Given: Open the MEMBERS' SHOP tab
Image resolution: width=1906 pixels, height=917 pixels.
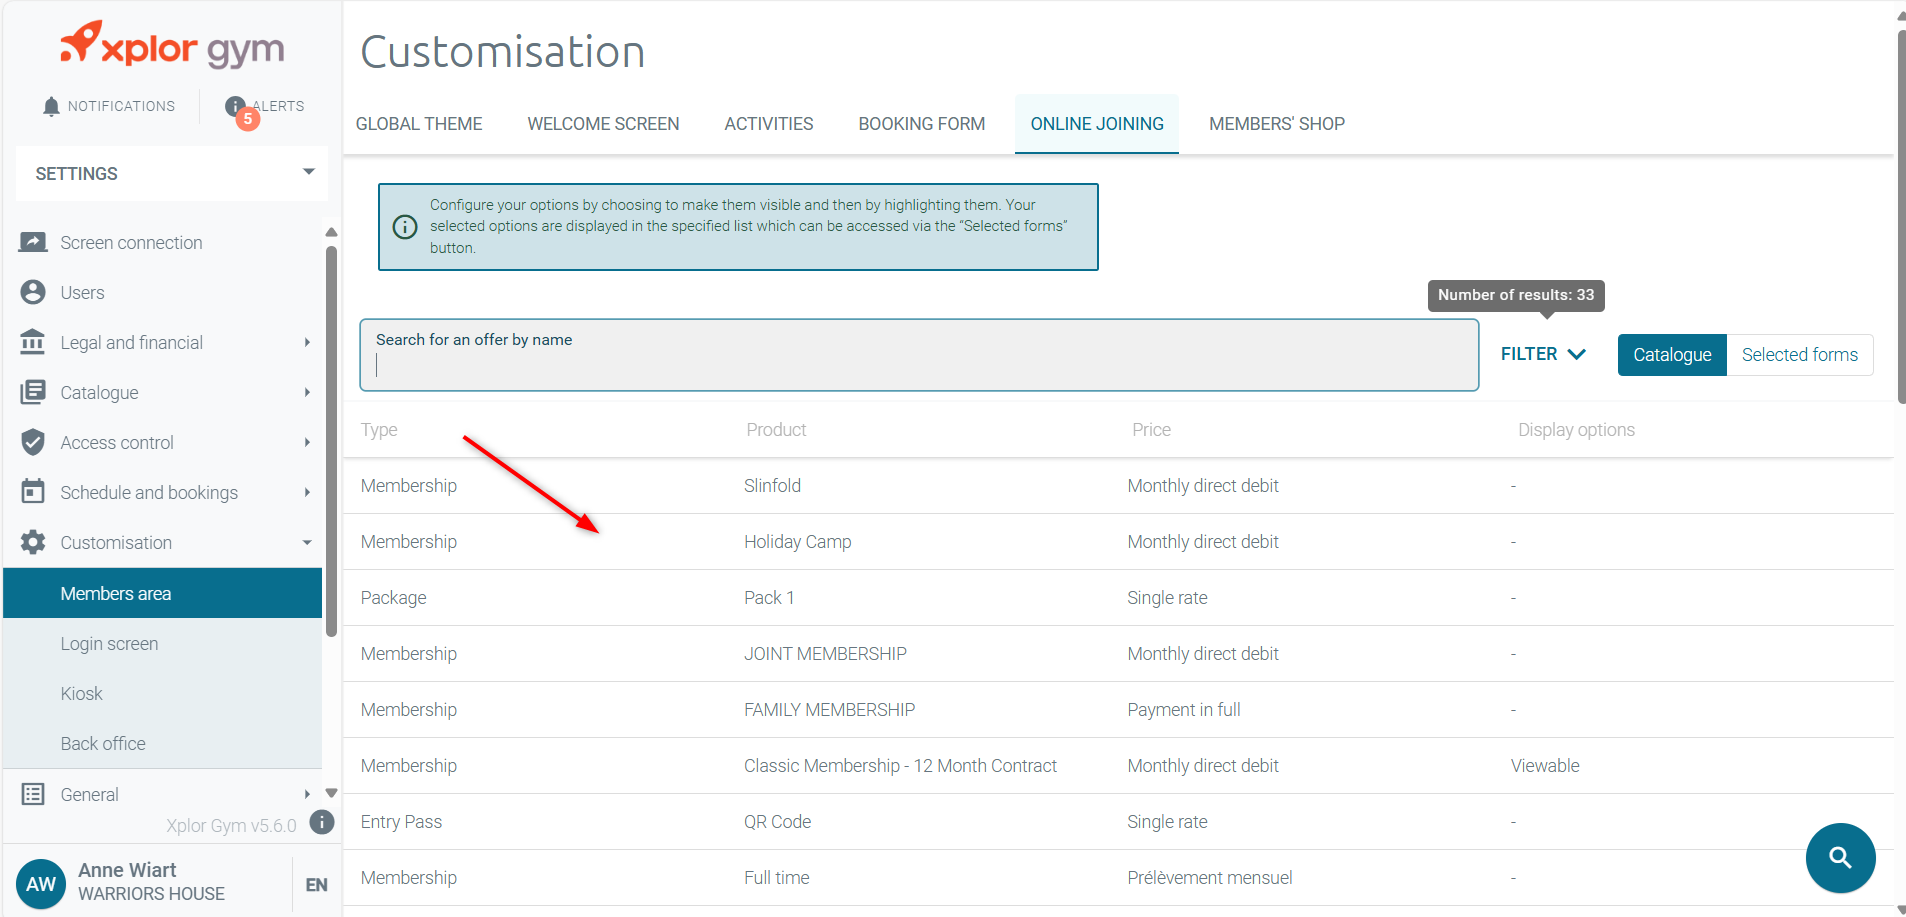Looking at the screenshot, I should pyautogui.click(x=1276, y=124).
